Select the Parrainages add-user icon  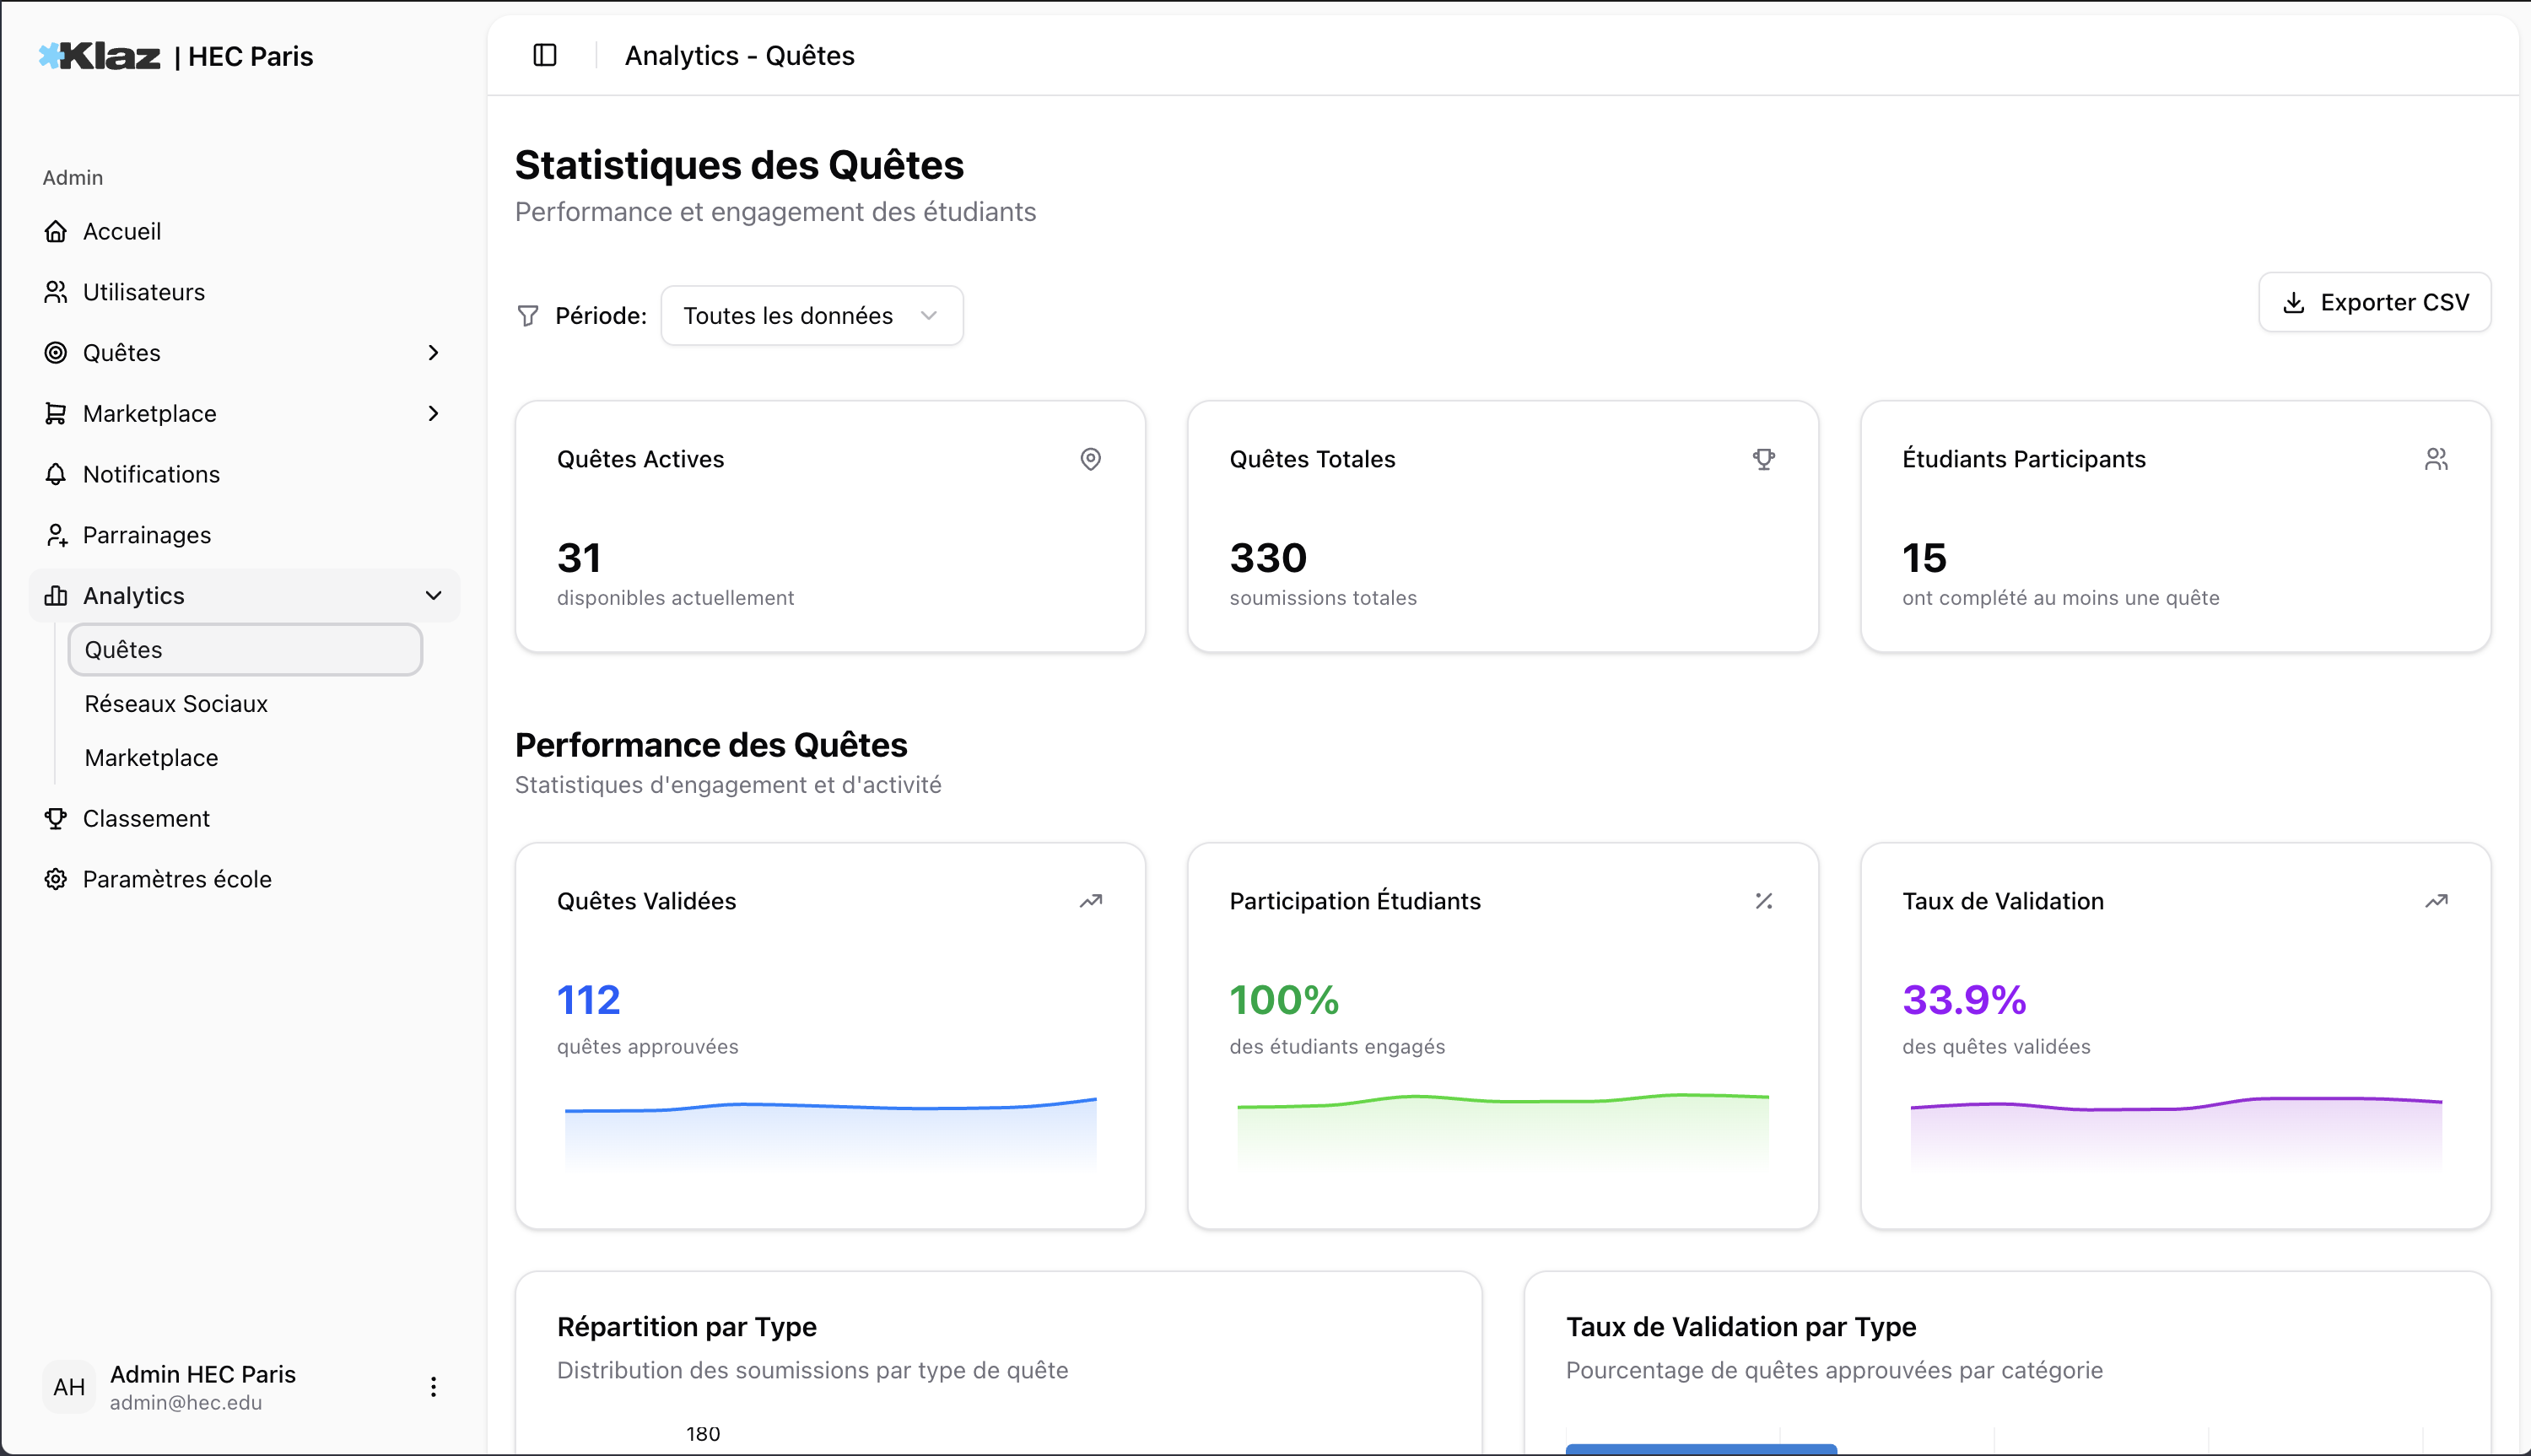point(57,534)
